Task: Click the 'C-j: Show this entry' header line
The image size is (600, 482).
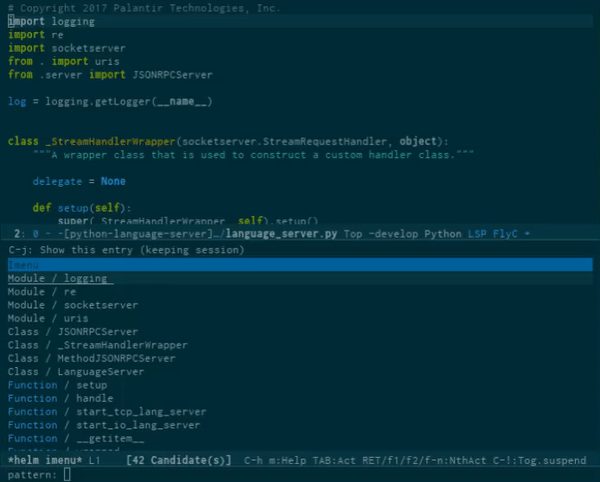Action: coord(126,250)
